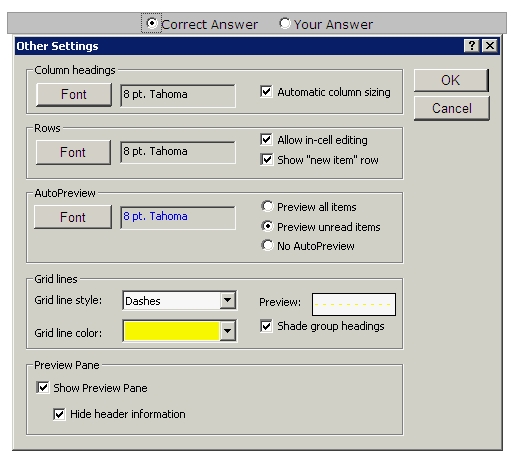Select the Correct Answer radio button
Viewport: 523px width, 467px height.
coord(152,23)
